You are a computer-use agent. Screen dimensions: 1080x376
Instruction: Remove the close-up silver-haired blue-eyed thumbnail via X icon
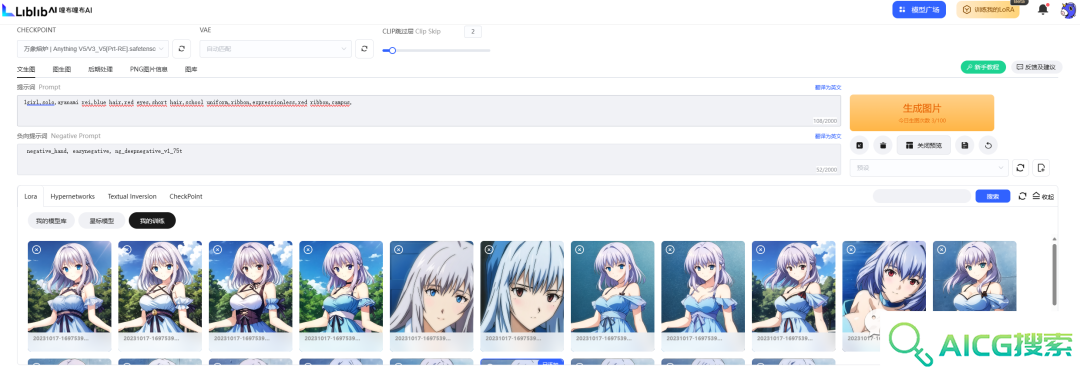pyautogui.click(x=398, y=249)
